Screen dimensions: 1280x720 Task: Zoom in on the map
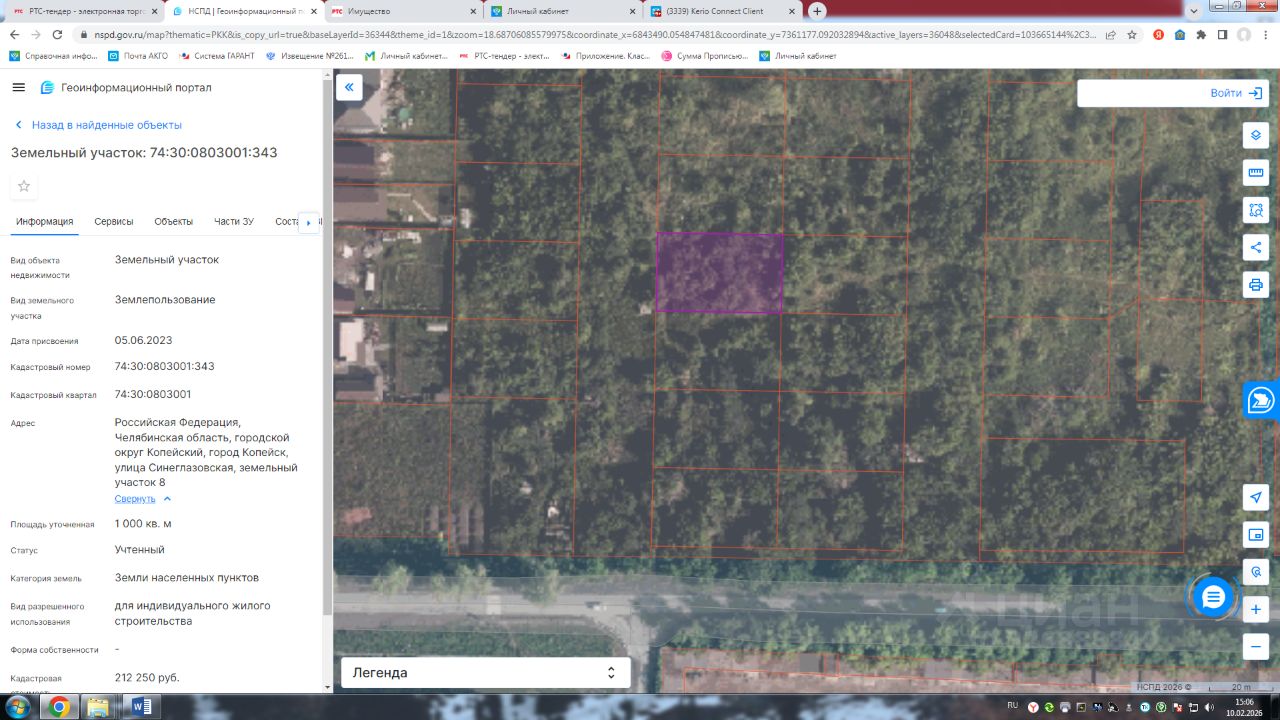[1256, 609]
